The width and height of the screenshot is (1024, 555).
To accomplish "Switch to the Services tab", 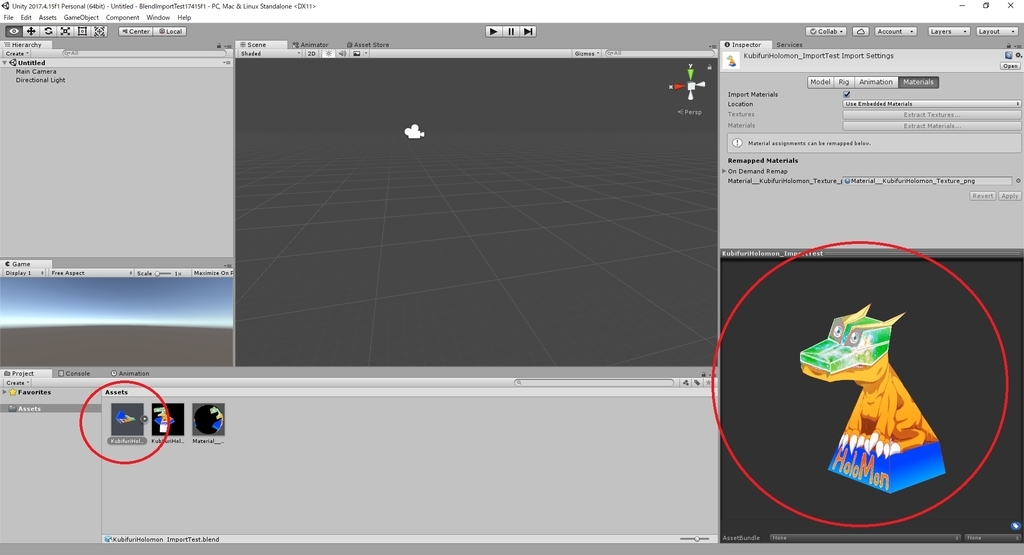I will pos(789,45).
